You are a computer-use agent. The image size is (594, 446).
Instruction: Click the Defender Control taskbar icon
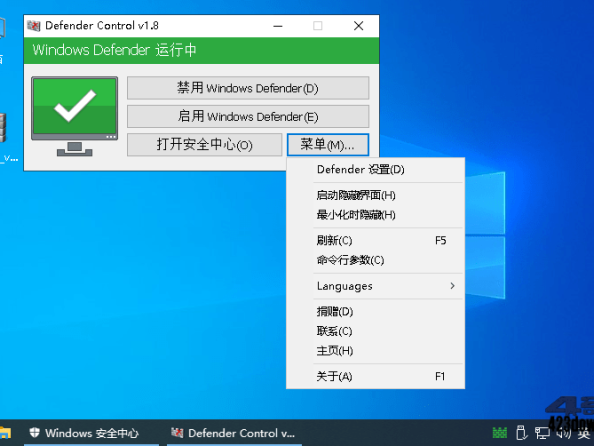177,432
